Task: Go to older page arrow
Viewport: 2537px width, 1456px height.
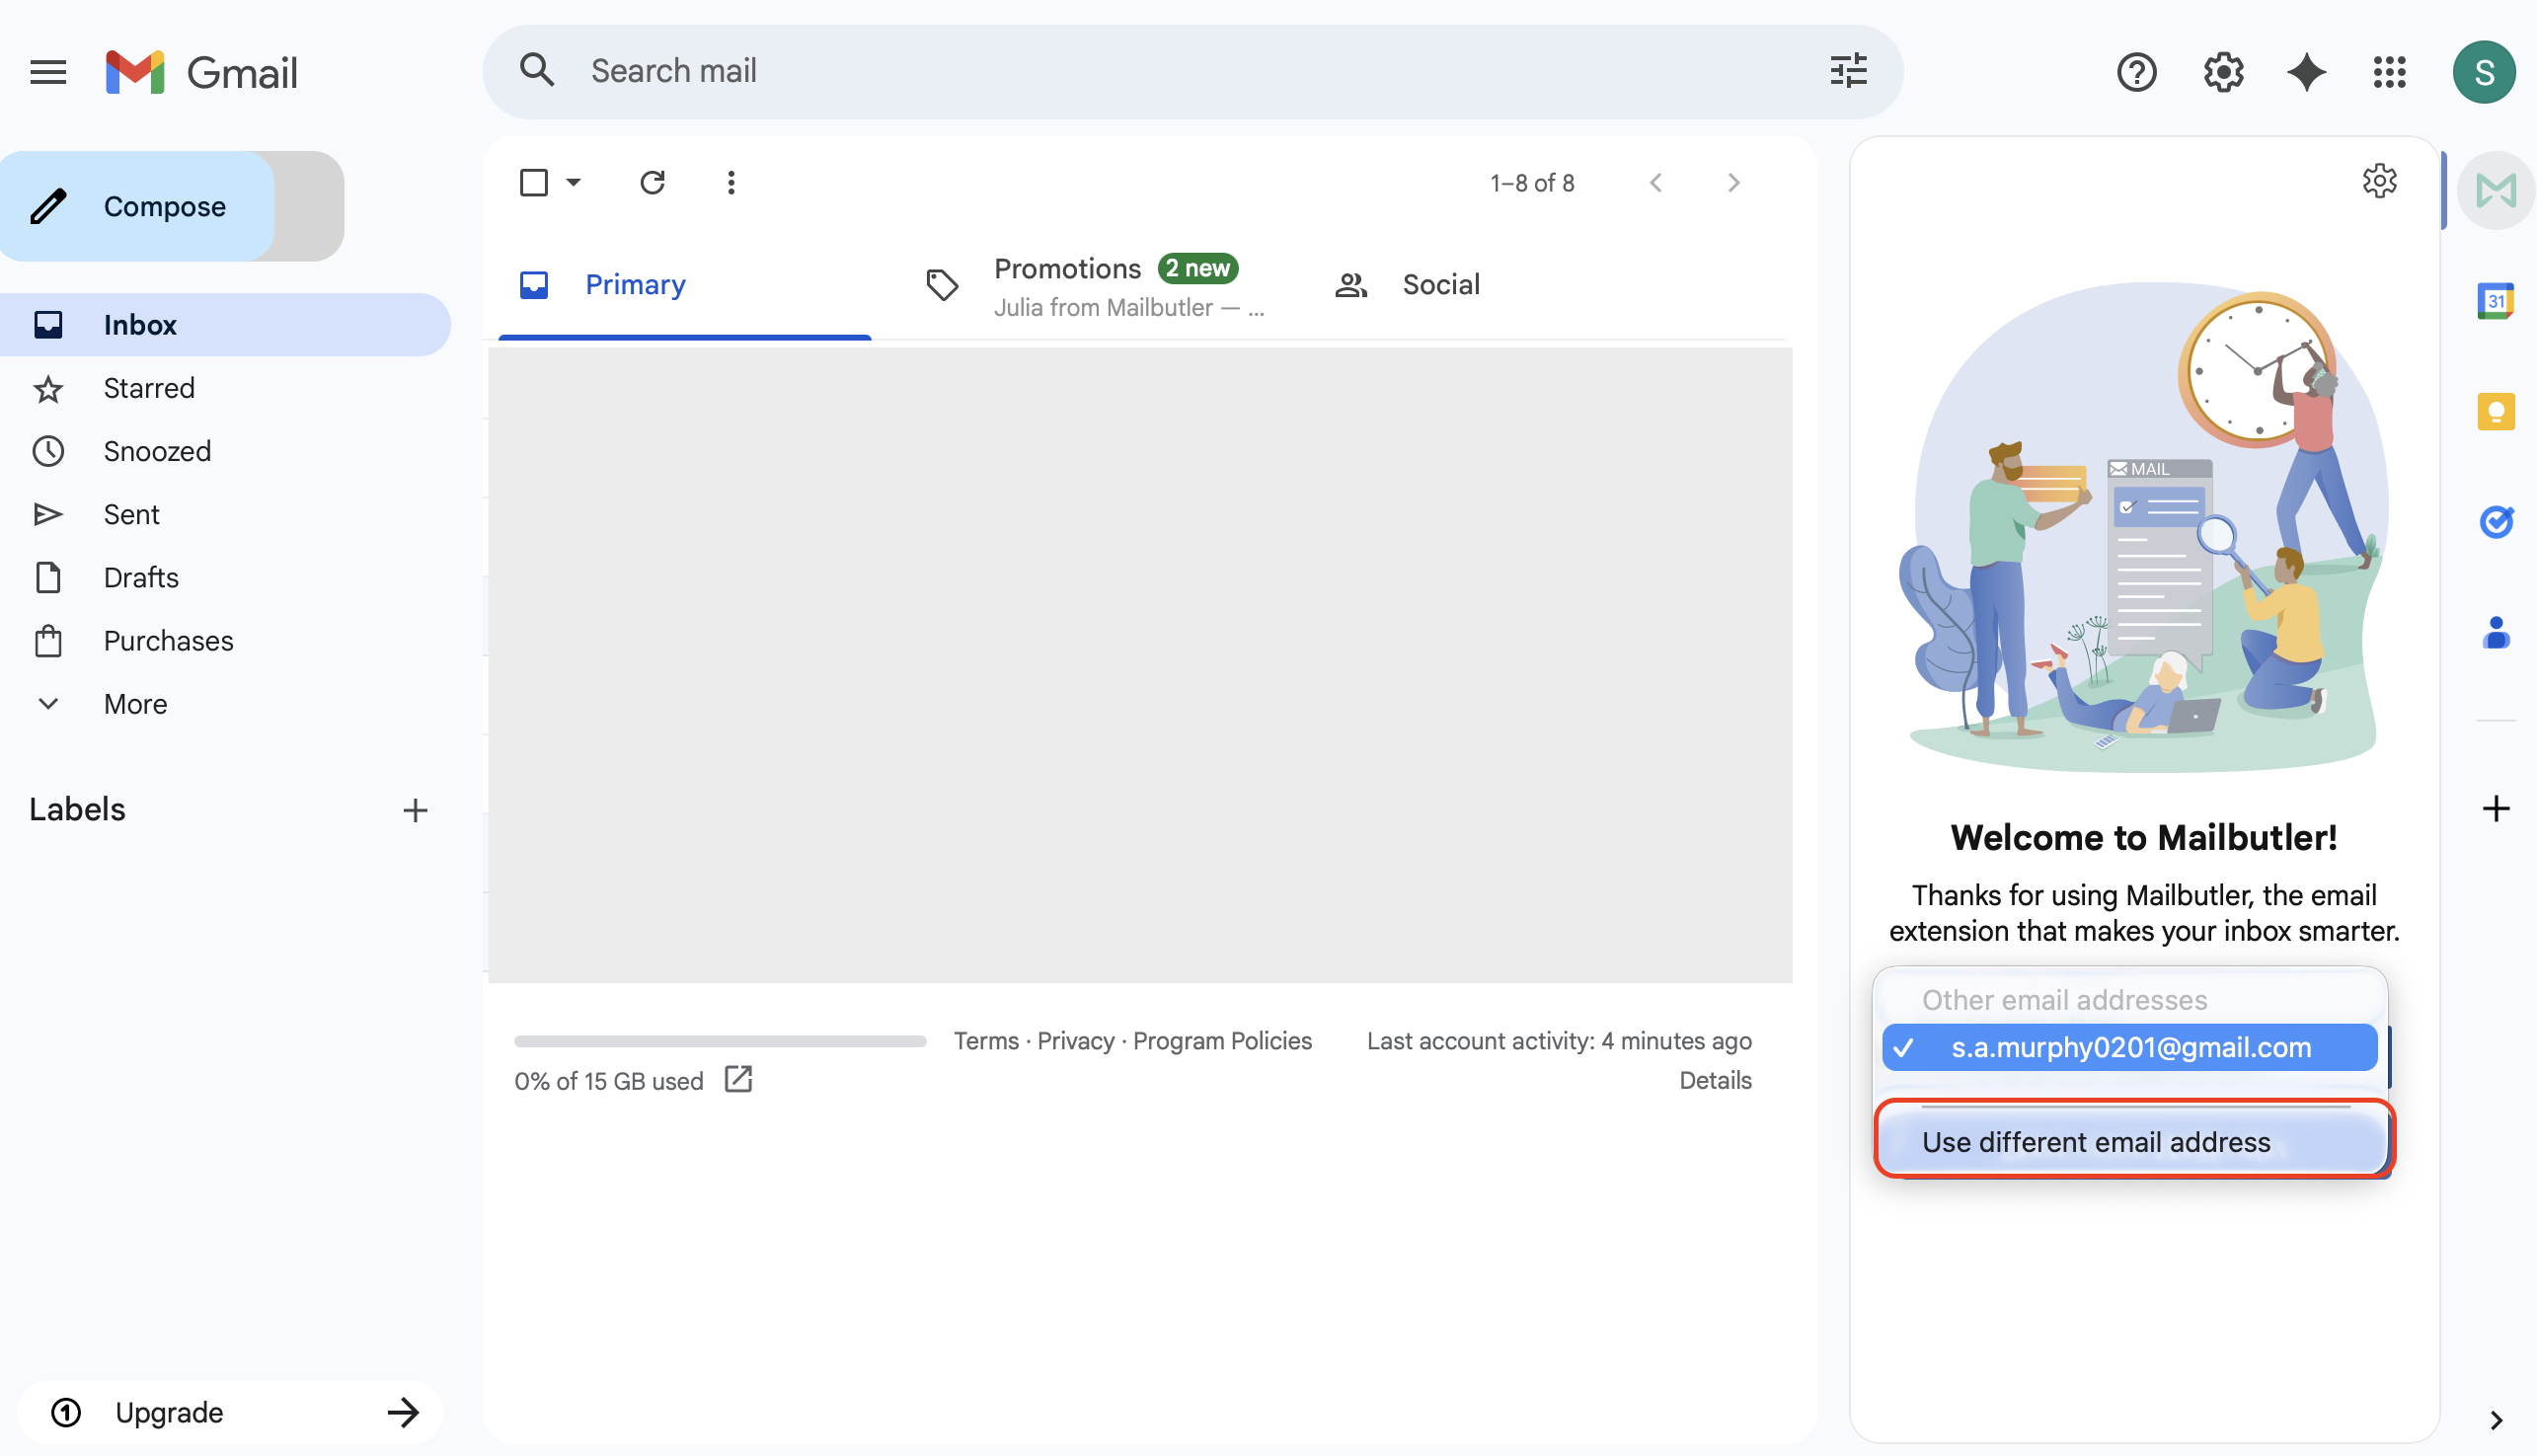Action: coord(1733,183)
